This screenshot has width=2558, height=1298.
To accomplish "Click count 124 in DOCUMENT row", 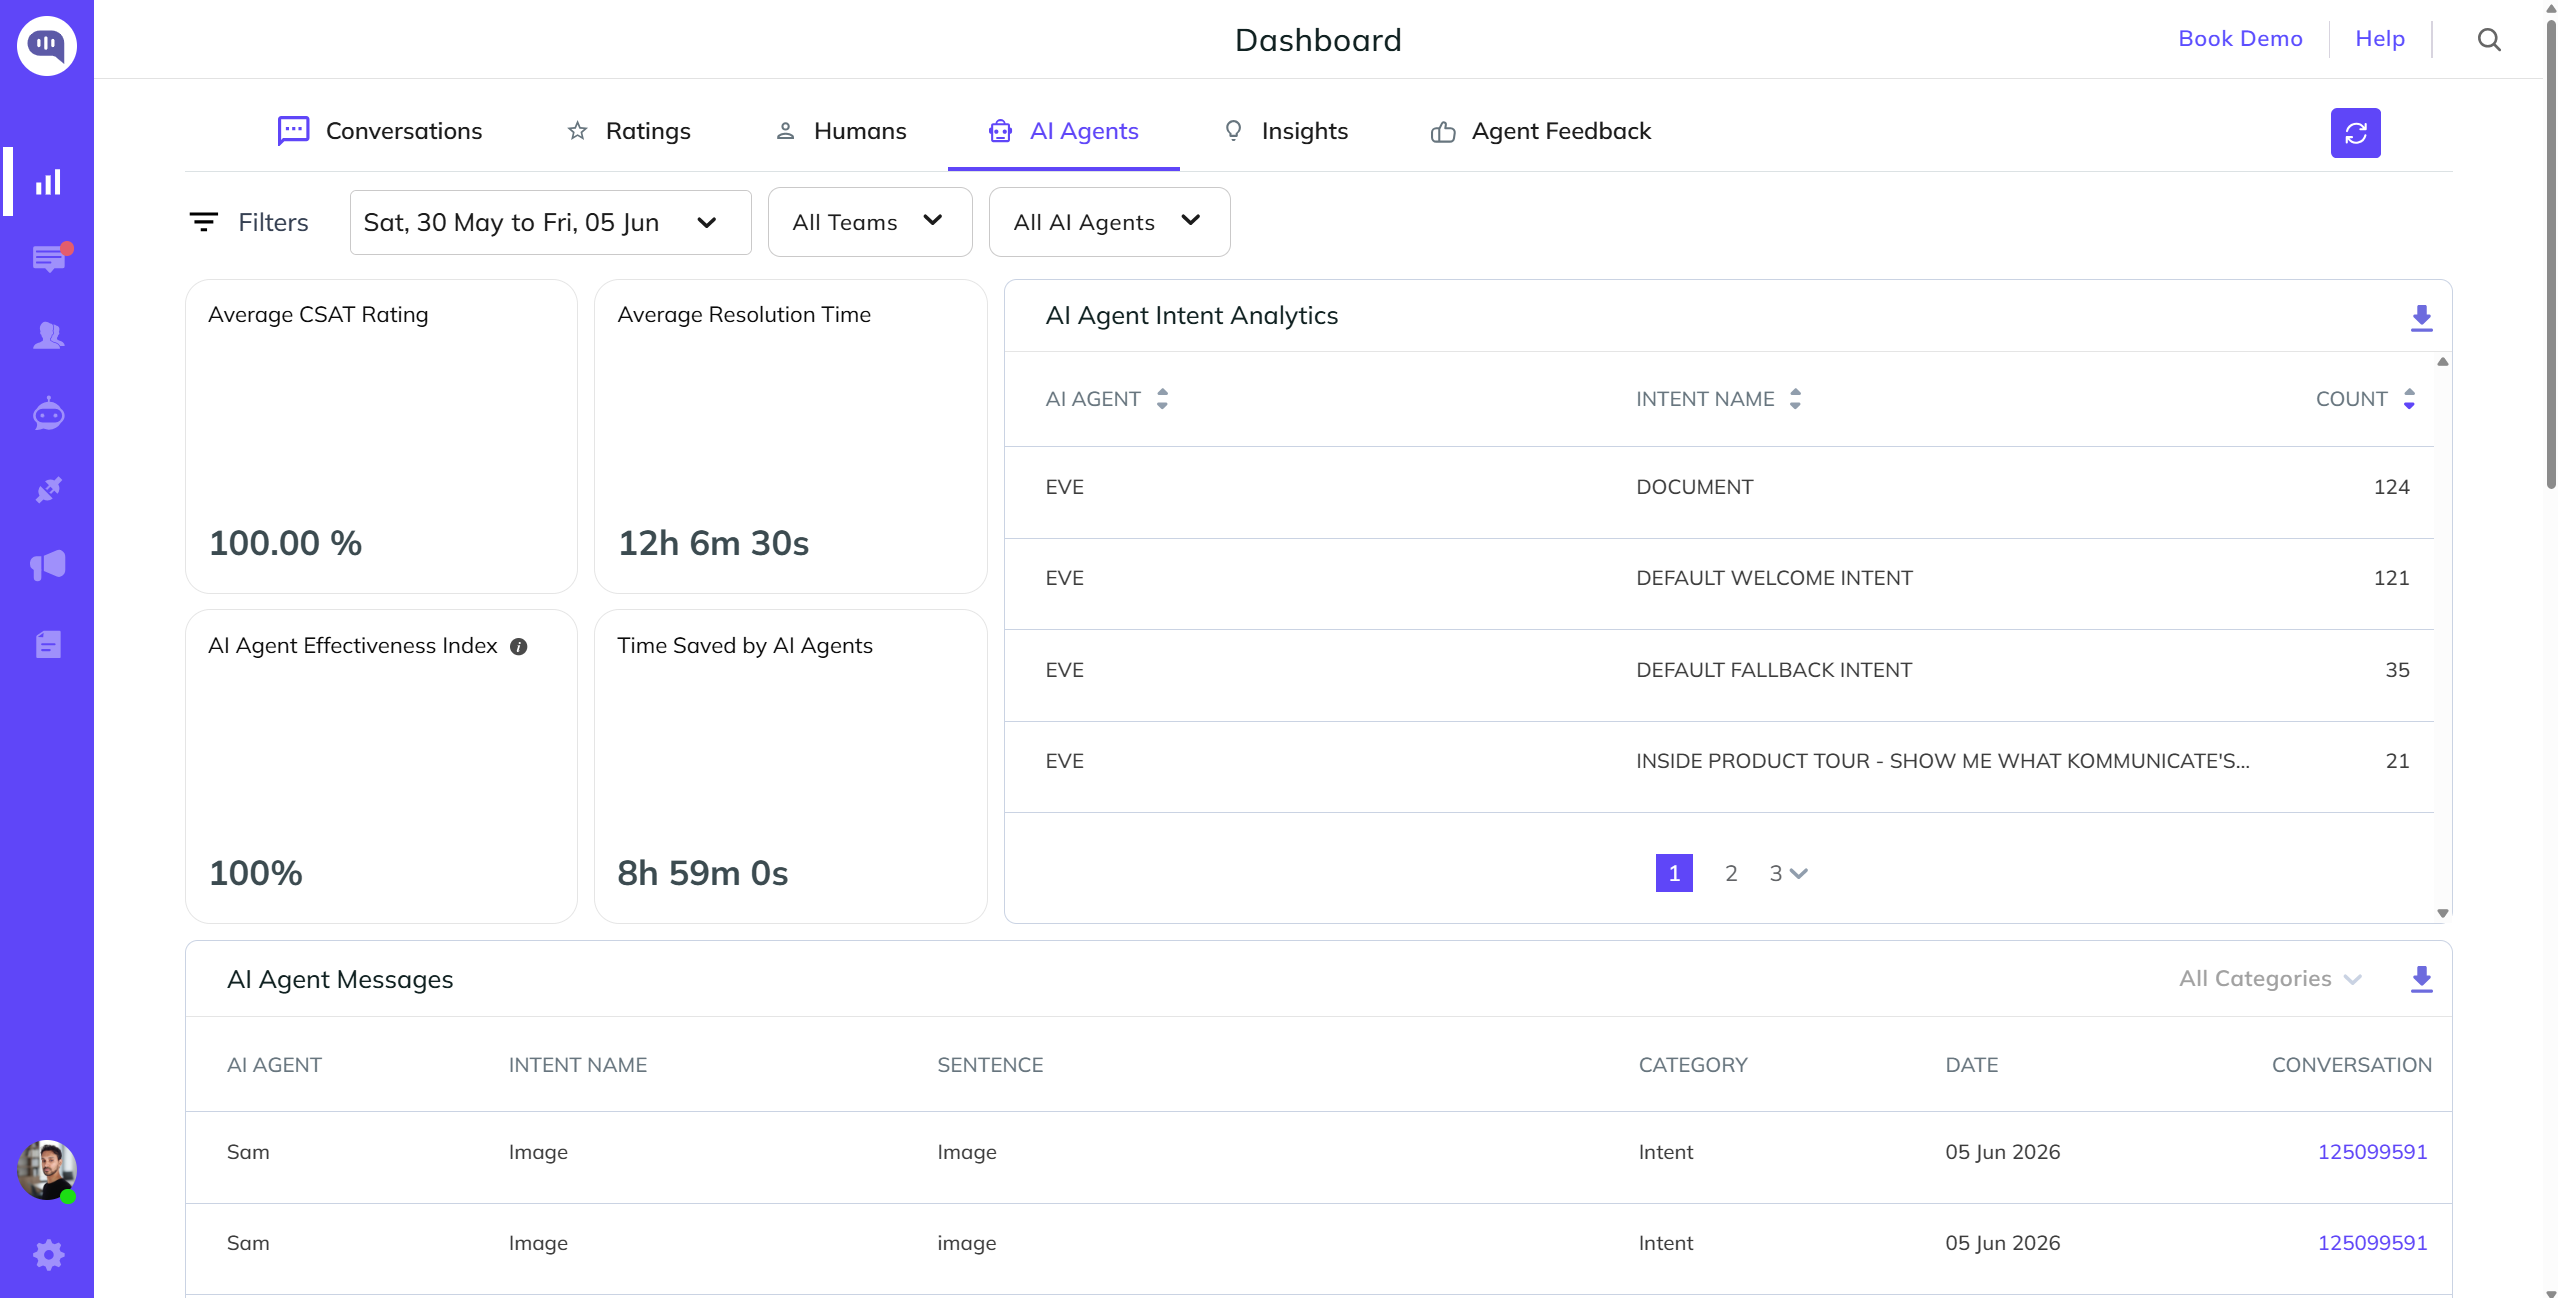I will tap(2391, 487).
